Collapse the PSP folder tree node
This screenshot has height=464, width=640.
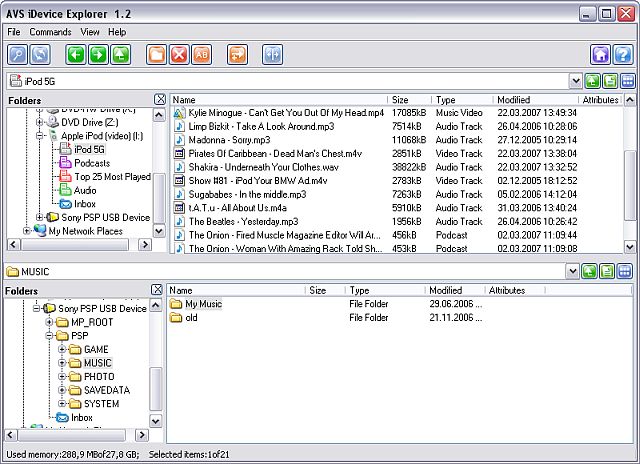[48, 337]
